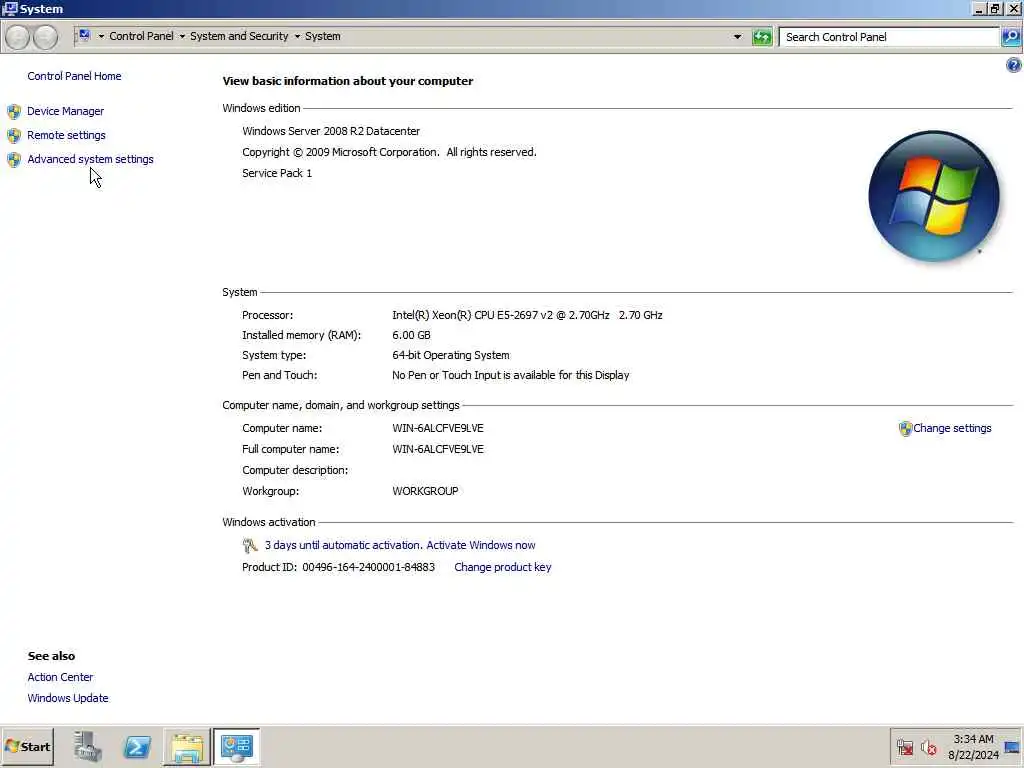Click the Advanced system settings shield icon
The width and height of the screenshot is (1024, 768).
click(14, 160)
